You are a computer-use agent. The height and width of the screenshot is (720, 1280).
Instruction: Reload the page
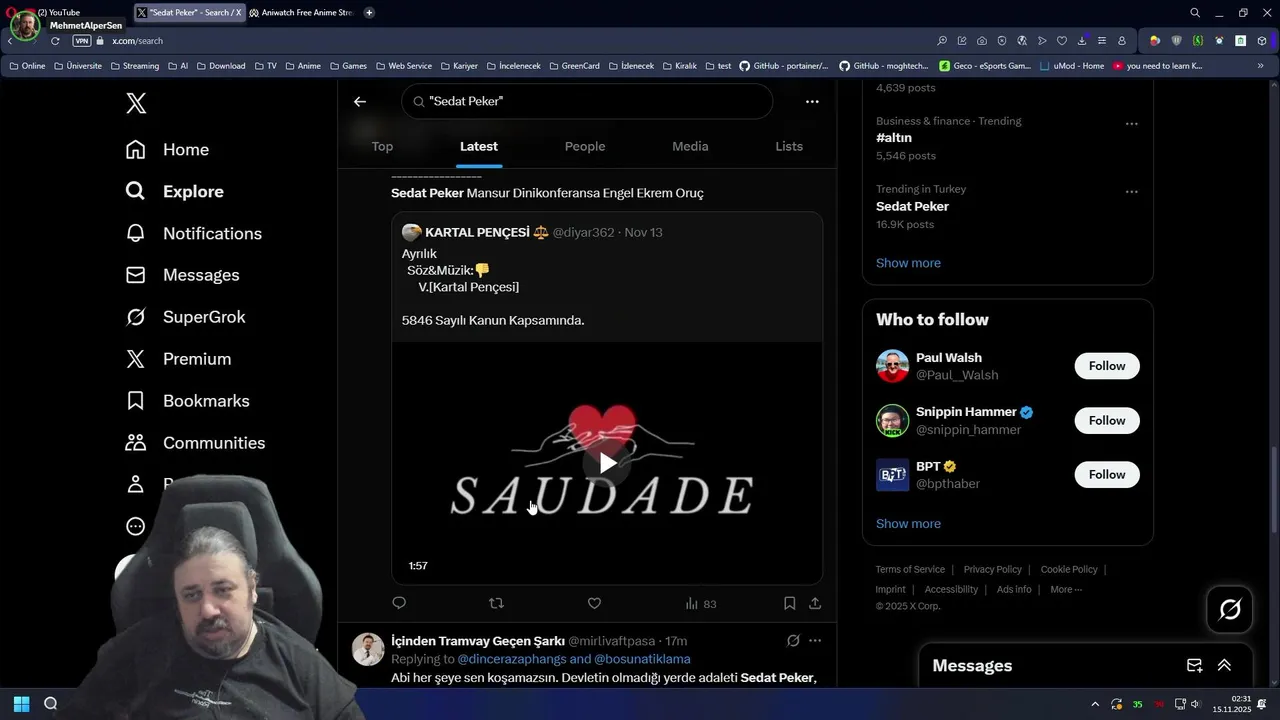point(55,41)
